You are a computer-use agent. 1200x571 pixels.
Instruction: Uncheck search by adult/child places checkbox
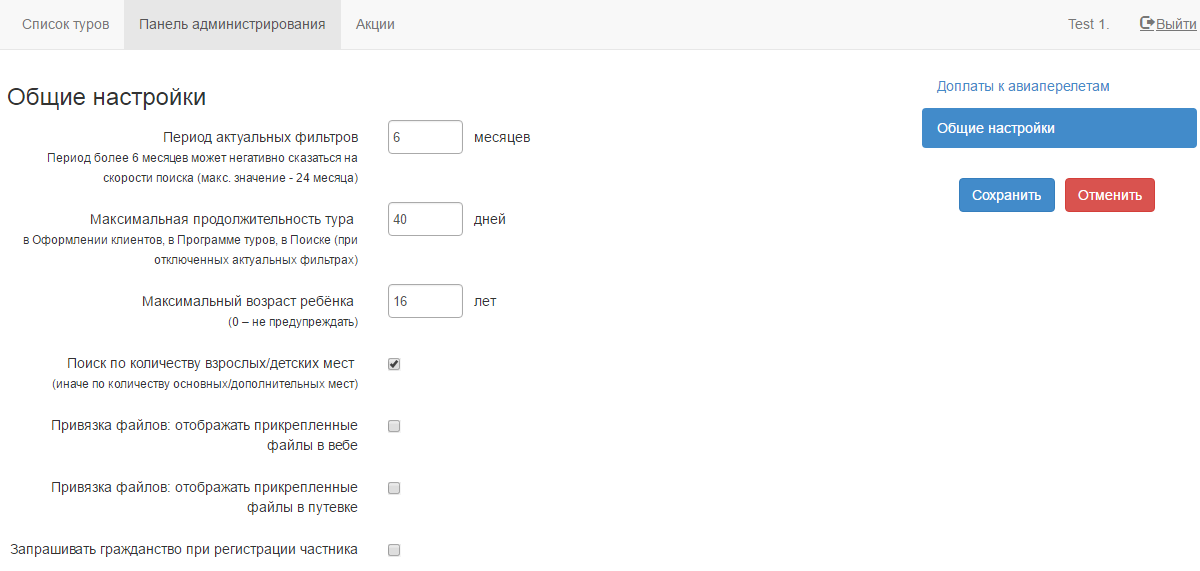coord(394,364)
